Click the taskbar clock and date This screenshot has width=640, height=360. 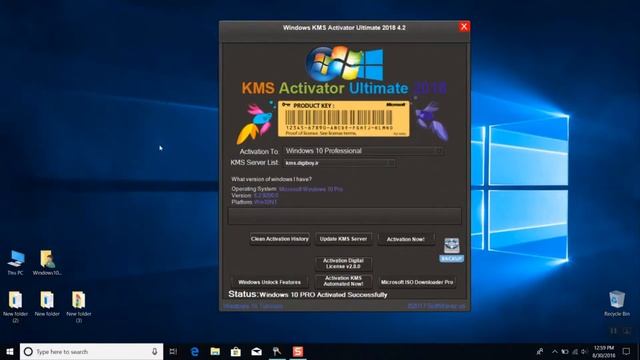click(x=604, y=351)
